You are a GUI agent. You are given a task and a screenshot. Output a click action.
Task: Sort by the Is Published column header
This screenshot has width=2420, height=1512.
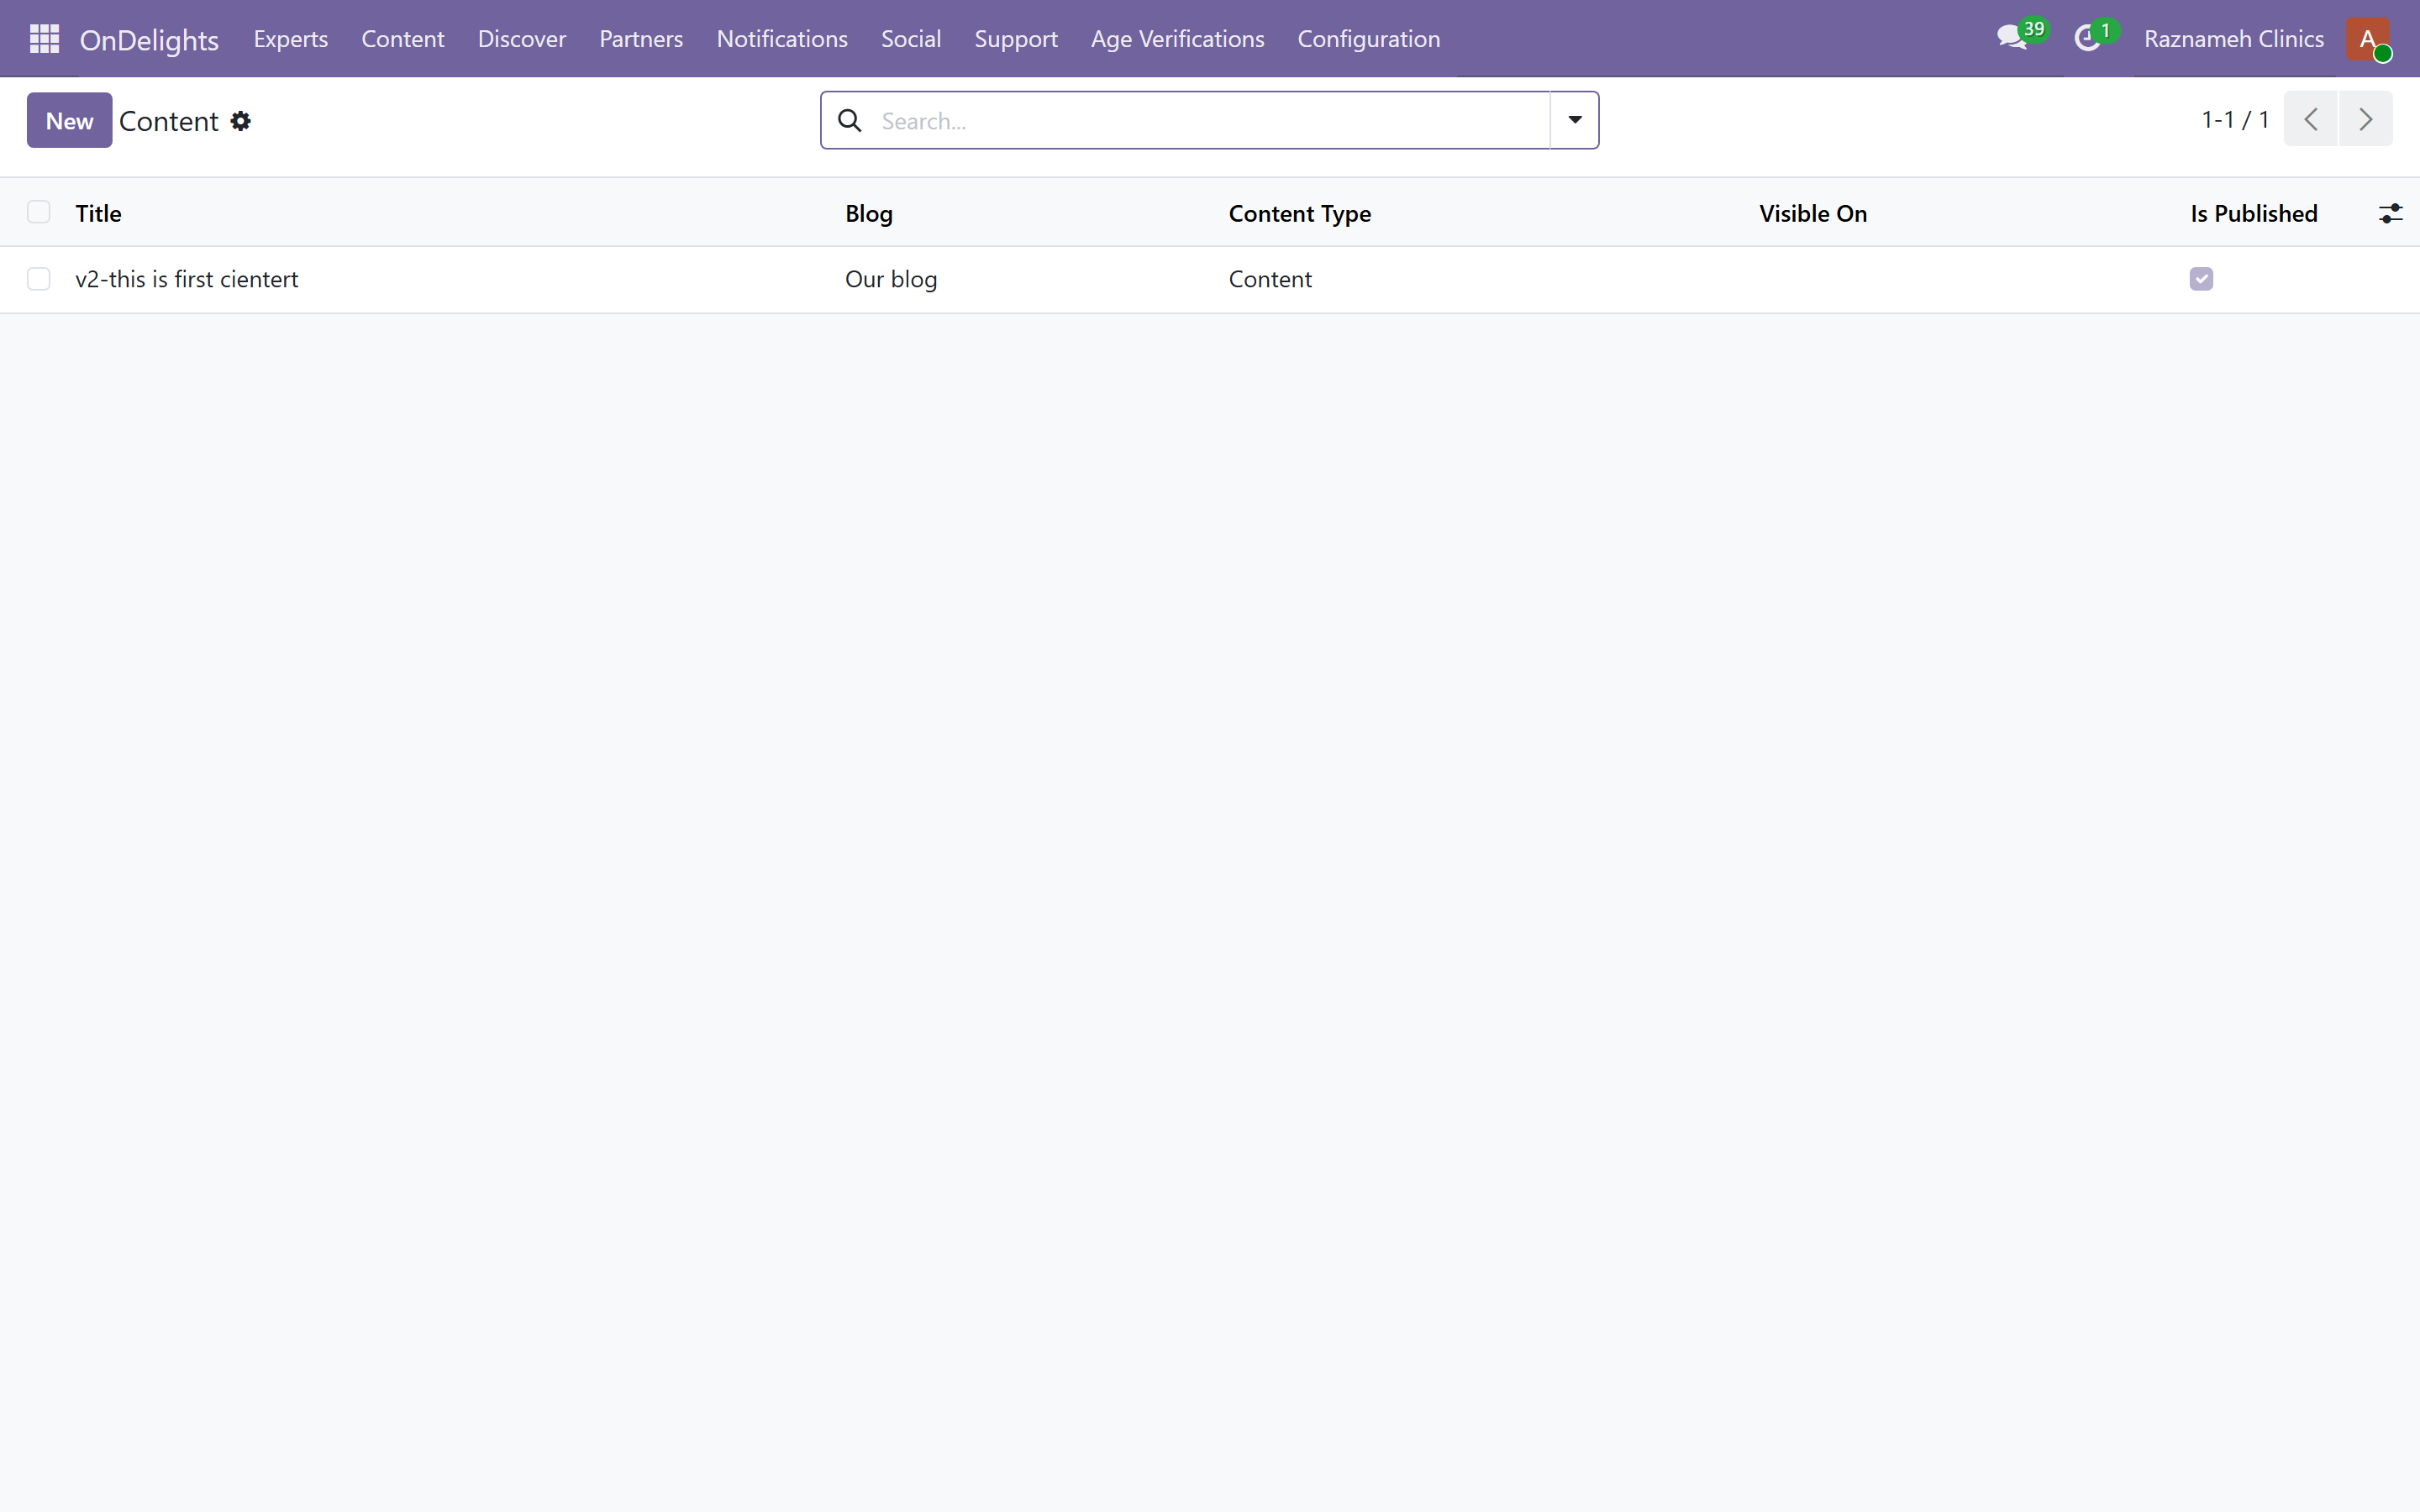[2254, 213]
